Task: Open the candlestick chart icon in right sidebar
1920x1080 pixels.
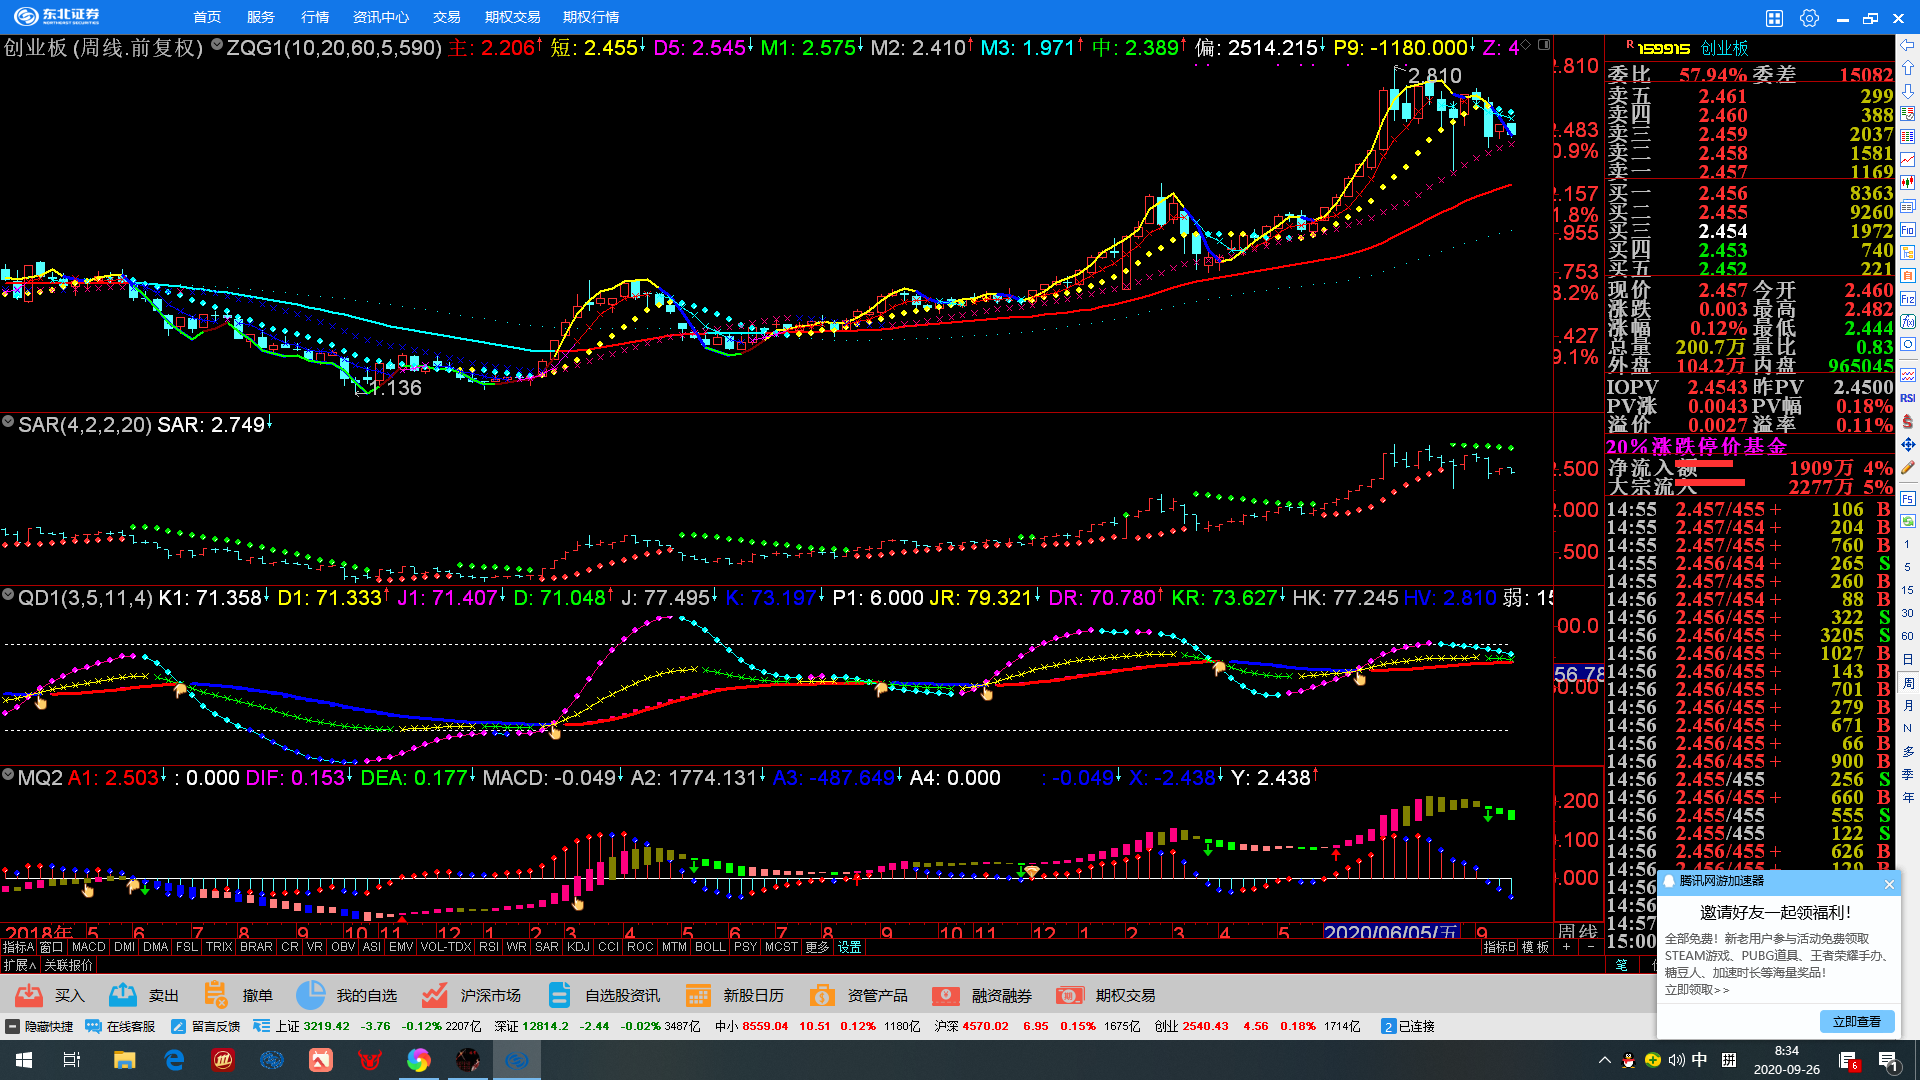Action: [1908, 183]
